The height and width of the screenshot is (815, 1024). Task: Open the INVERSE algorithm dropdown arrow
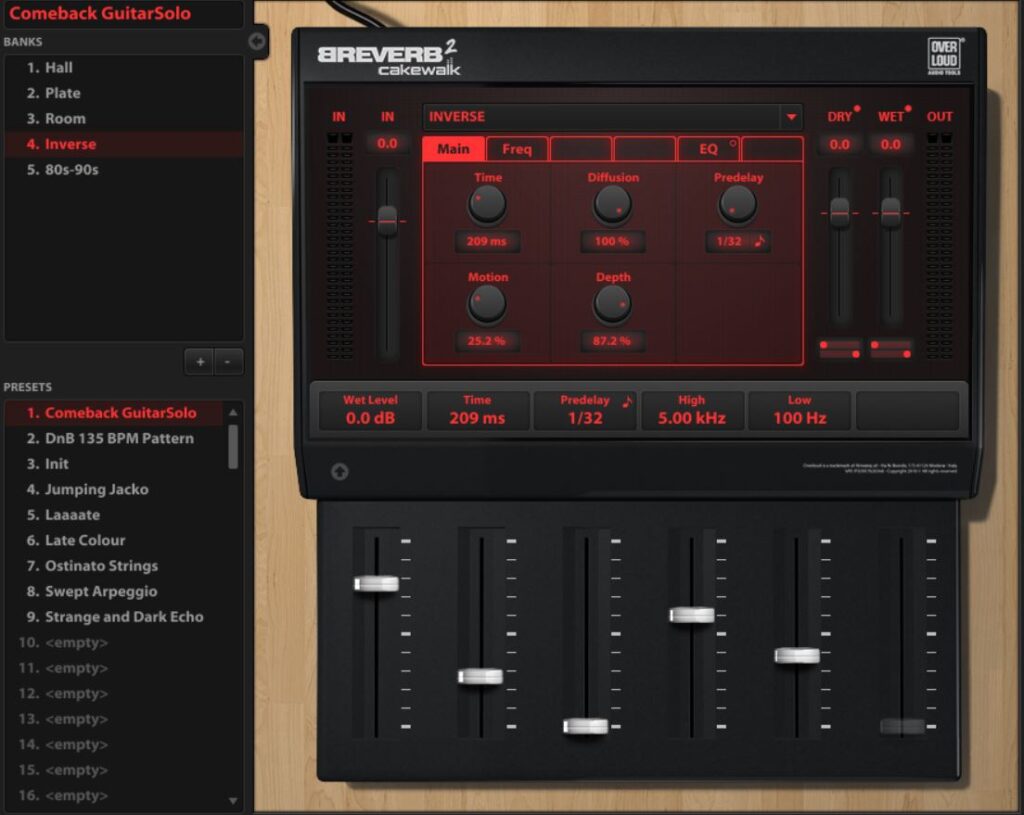coord(792,117)
